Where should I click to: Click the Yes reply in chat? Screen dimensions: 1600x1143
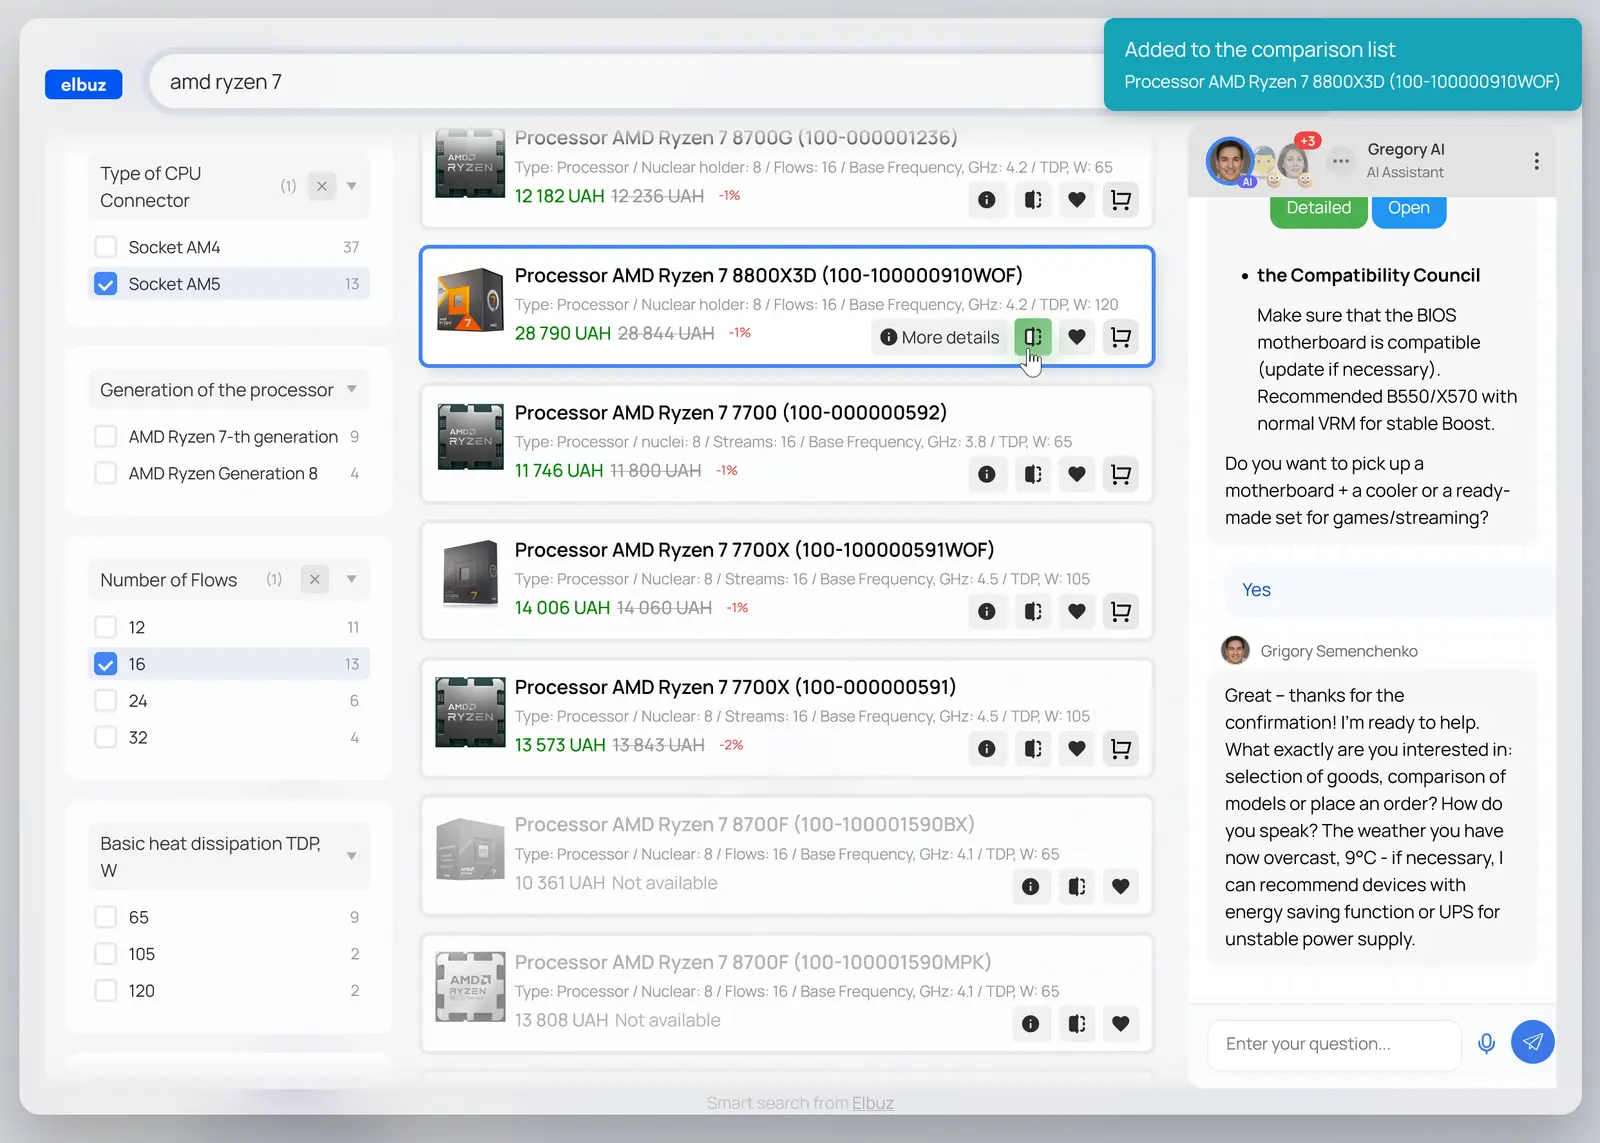click(1256, 590)
